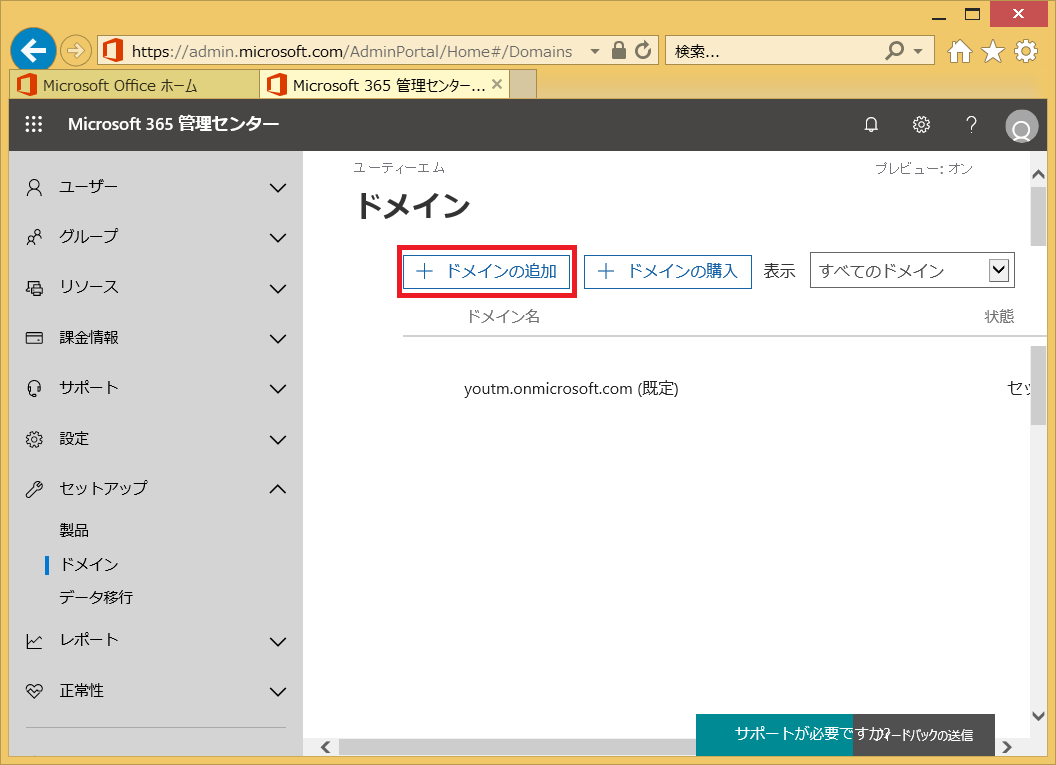Viewport: 1056px width, 765px height.
Task: Click the chart icon beside レポート
Action: [x=34, y=641]
